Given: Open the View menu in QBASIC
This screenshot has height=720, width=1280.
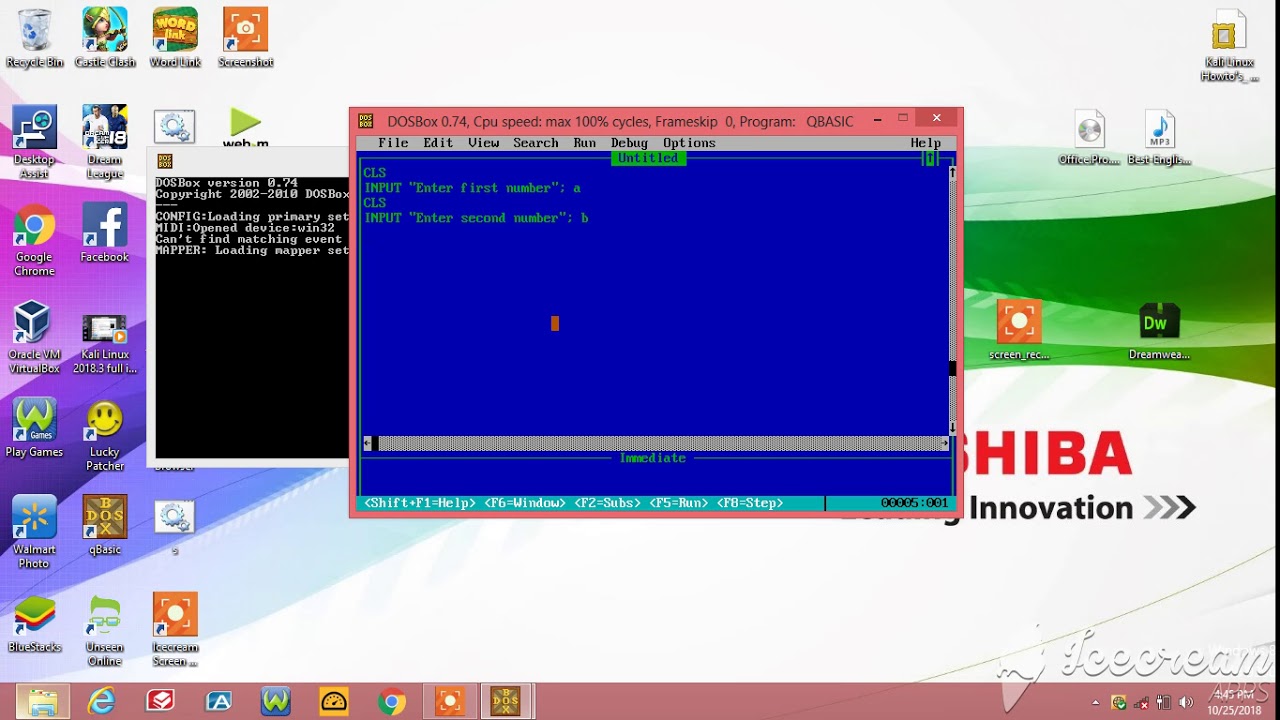Looking at the screenshot, I should [483, 143].
